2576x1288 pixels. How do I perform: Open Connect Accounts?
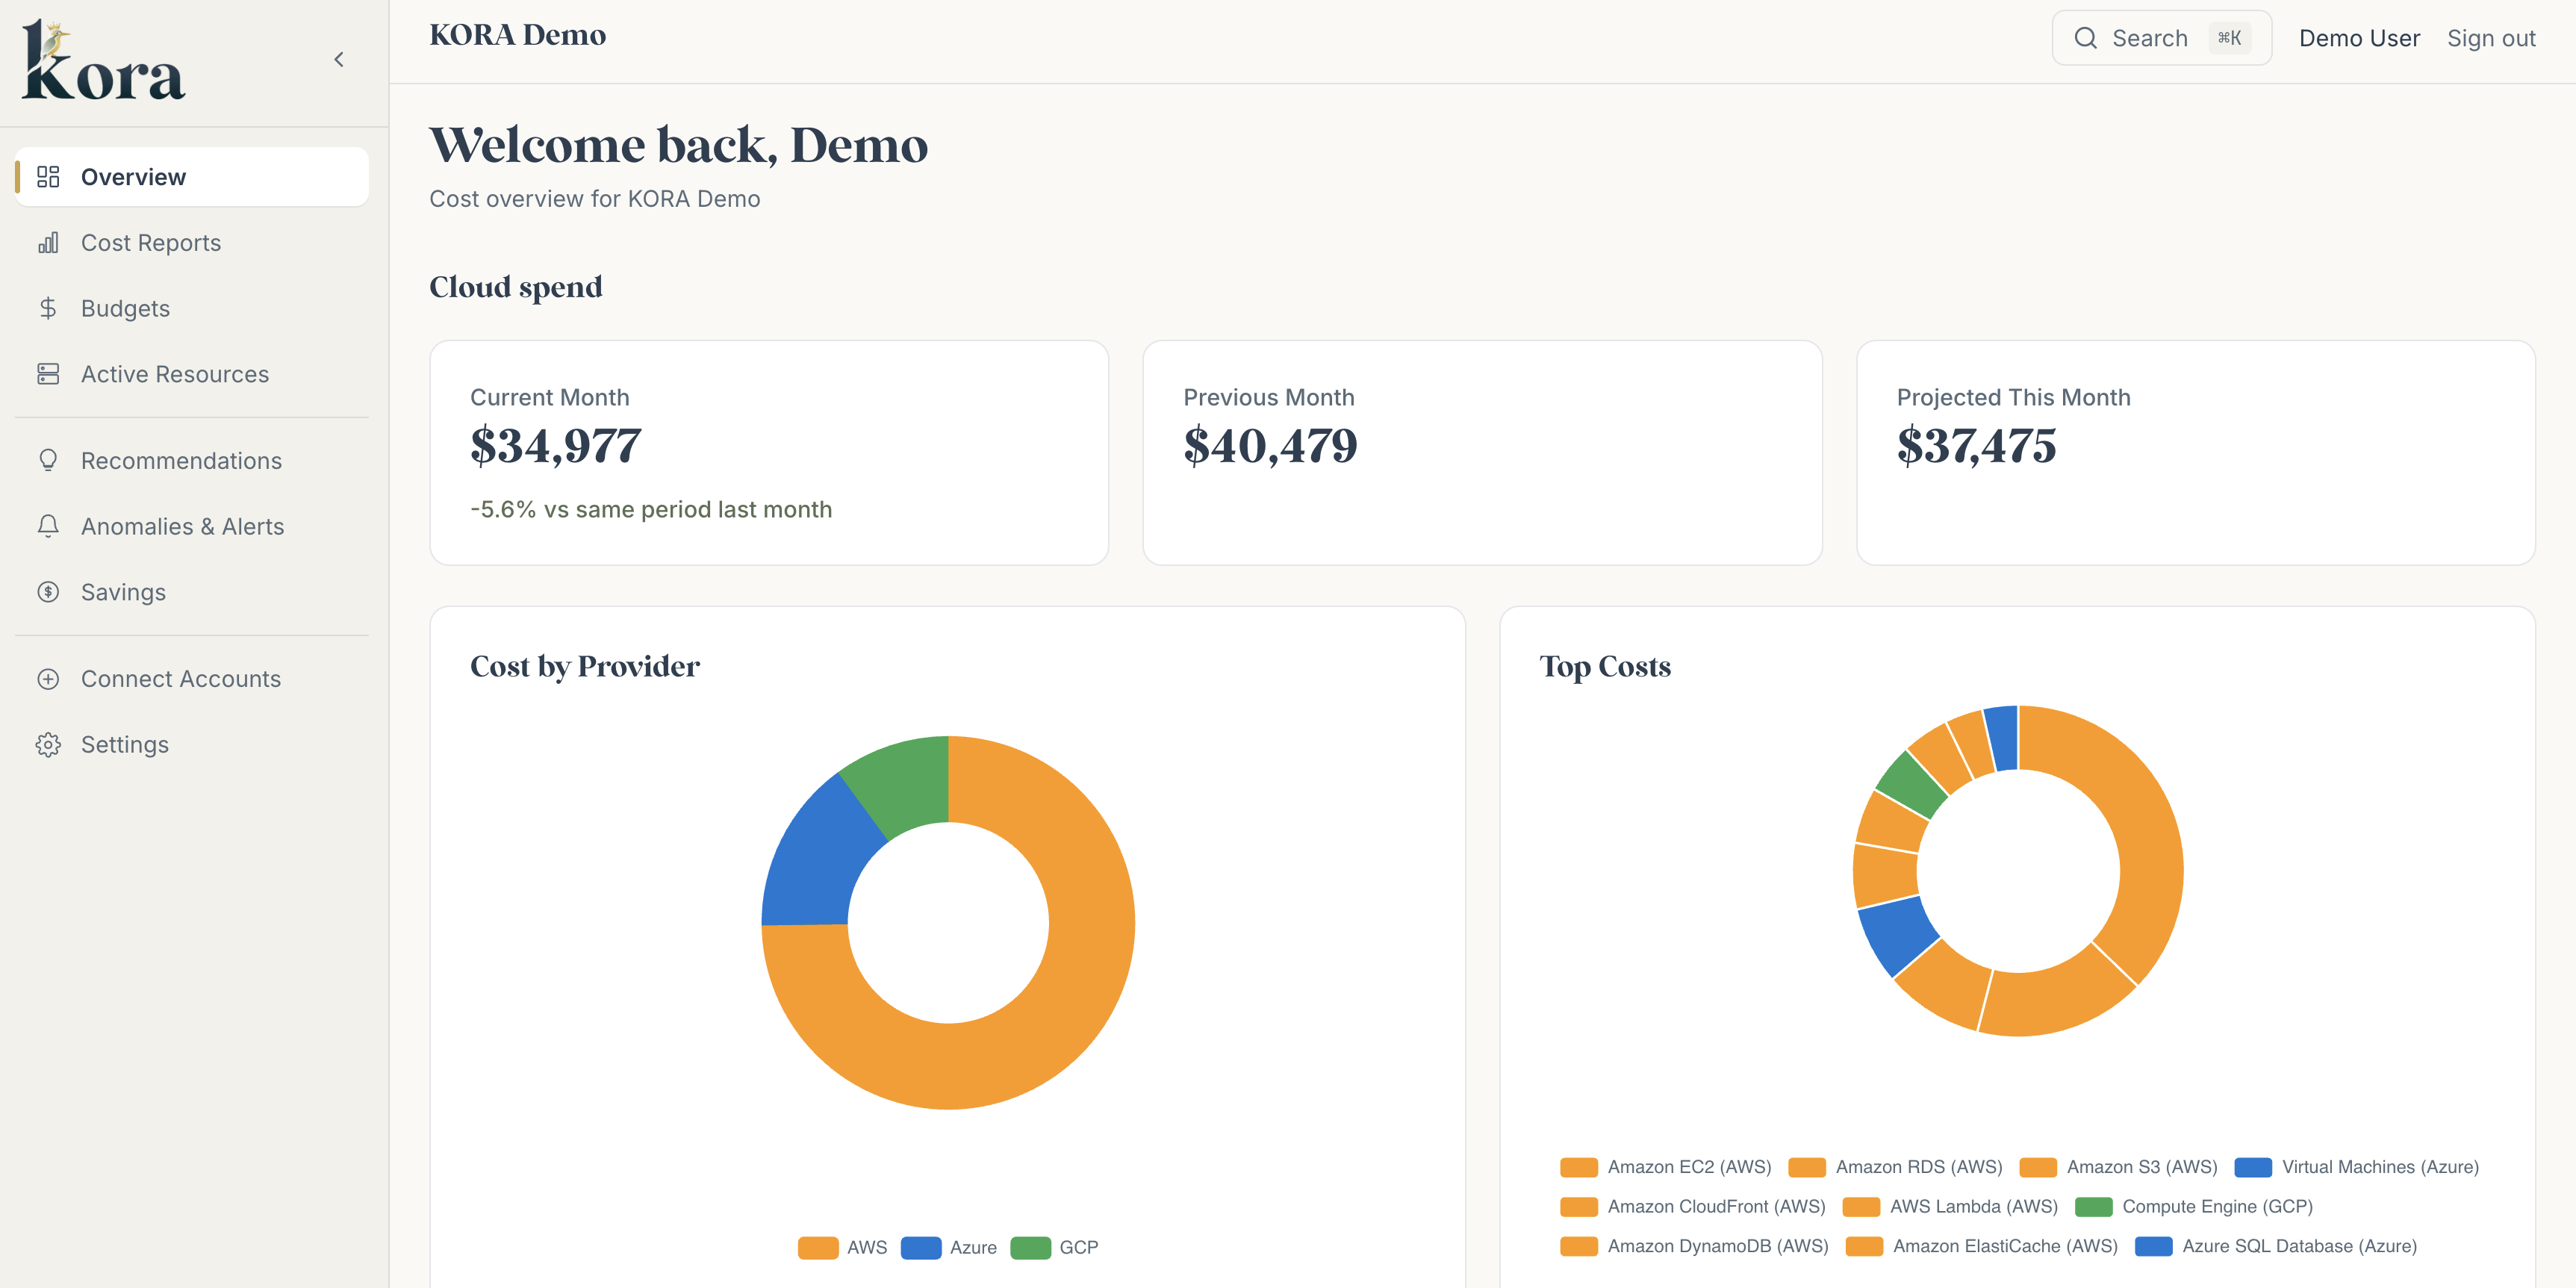192,679
